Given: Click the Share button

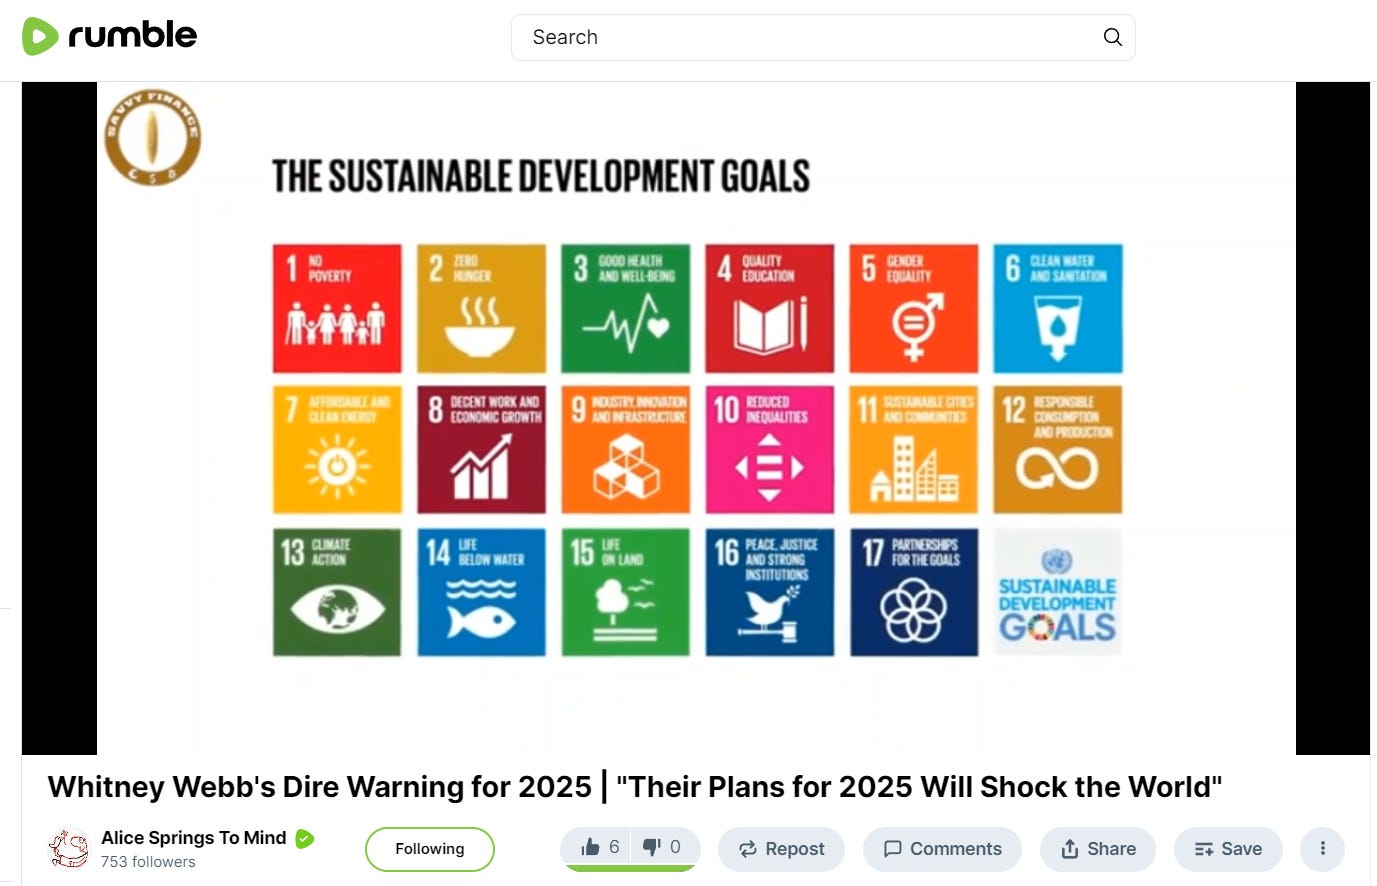Looking at the screenshot, I should point(1098,849).
